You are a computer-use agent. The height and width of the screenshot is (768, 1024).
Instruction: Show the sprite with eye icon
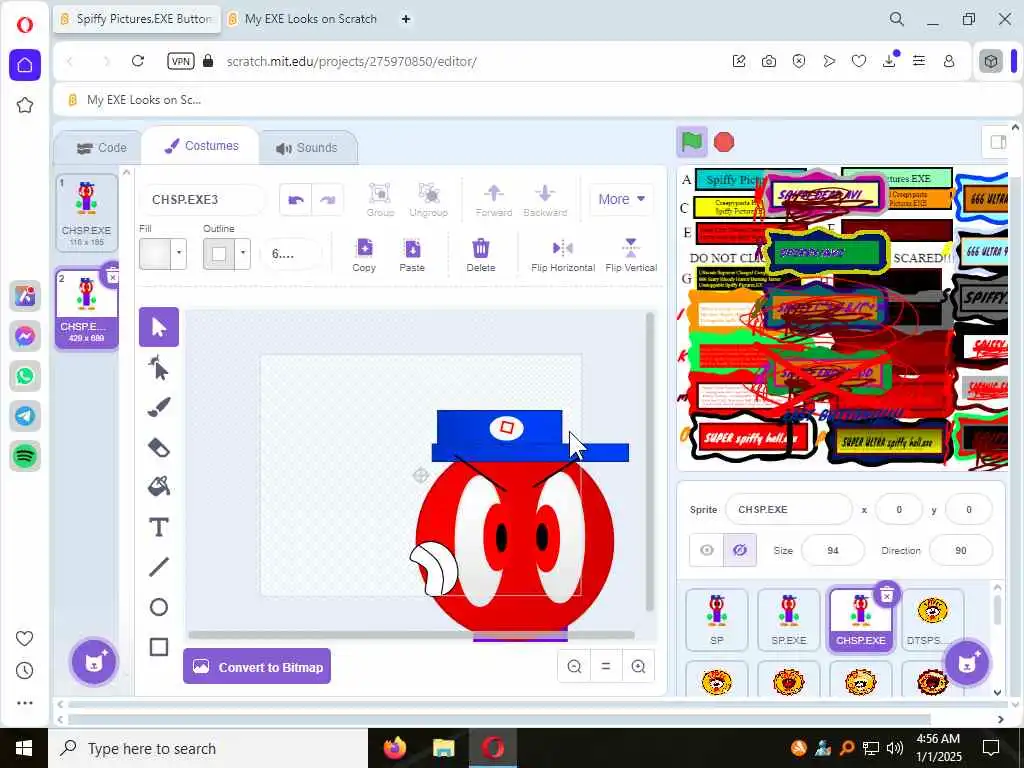point(707,551)
